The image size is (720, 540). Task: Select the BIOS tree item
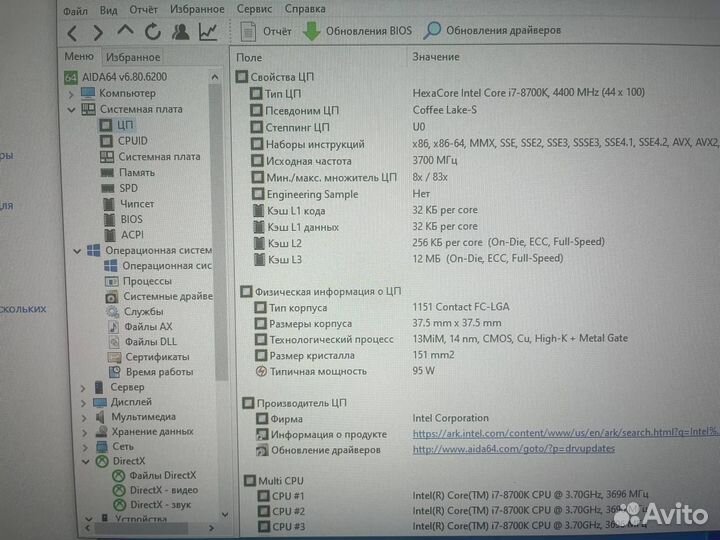(x=123, y=219)
